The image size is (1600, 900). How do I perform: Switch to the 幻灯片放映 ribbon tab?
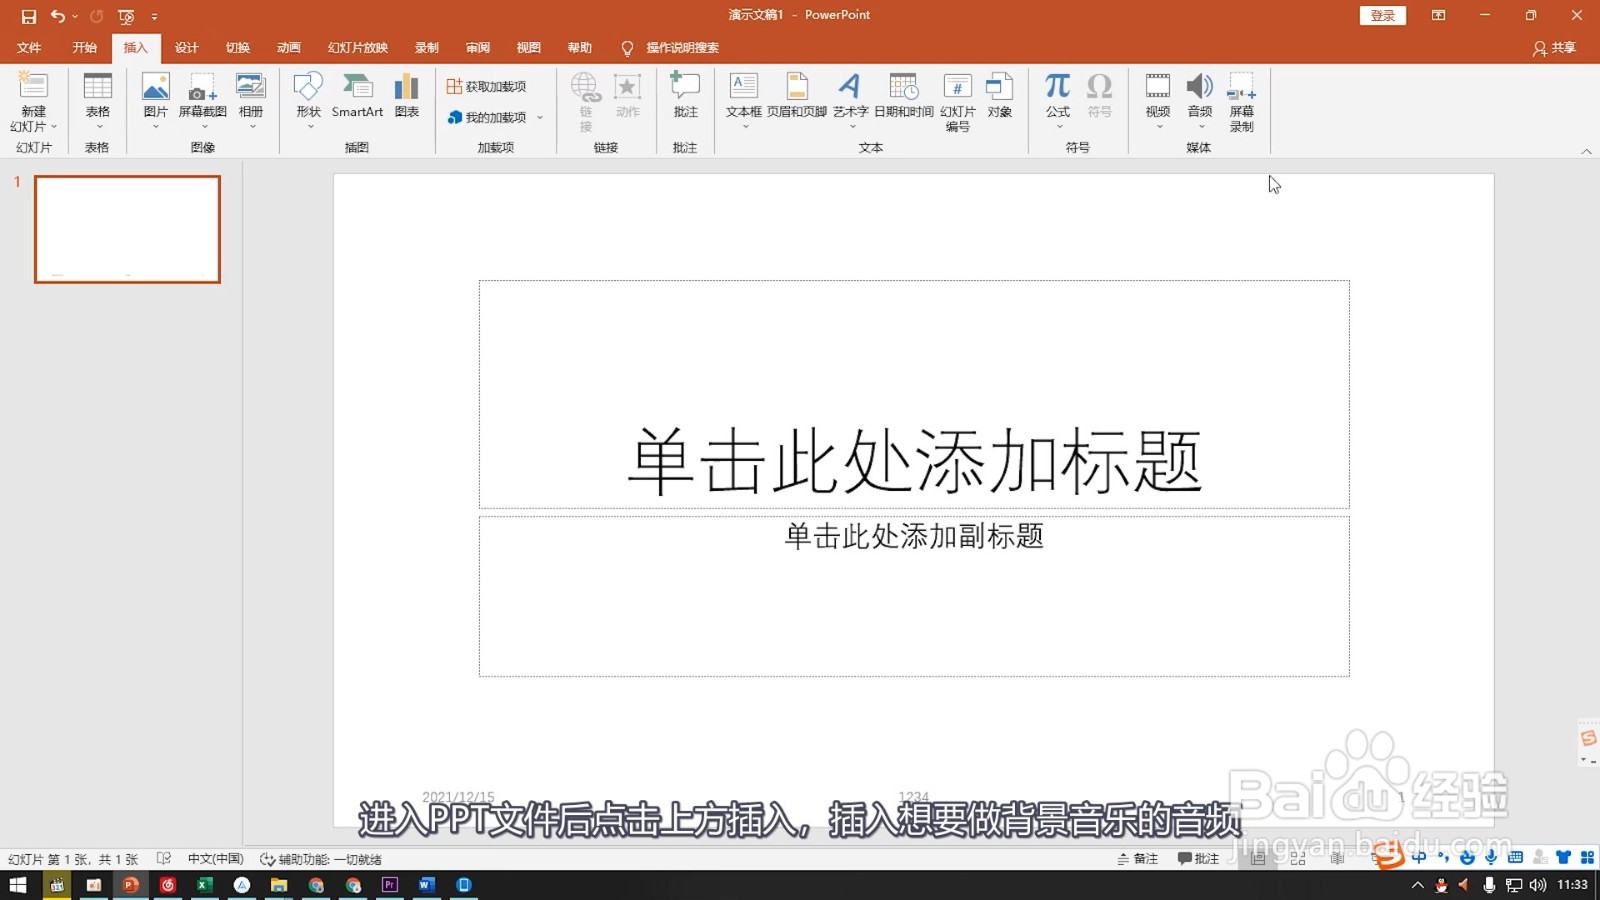(x=356, y=47)
